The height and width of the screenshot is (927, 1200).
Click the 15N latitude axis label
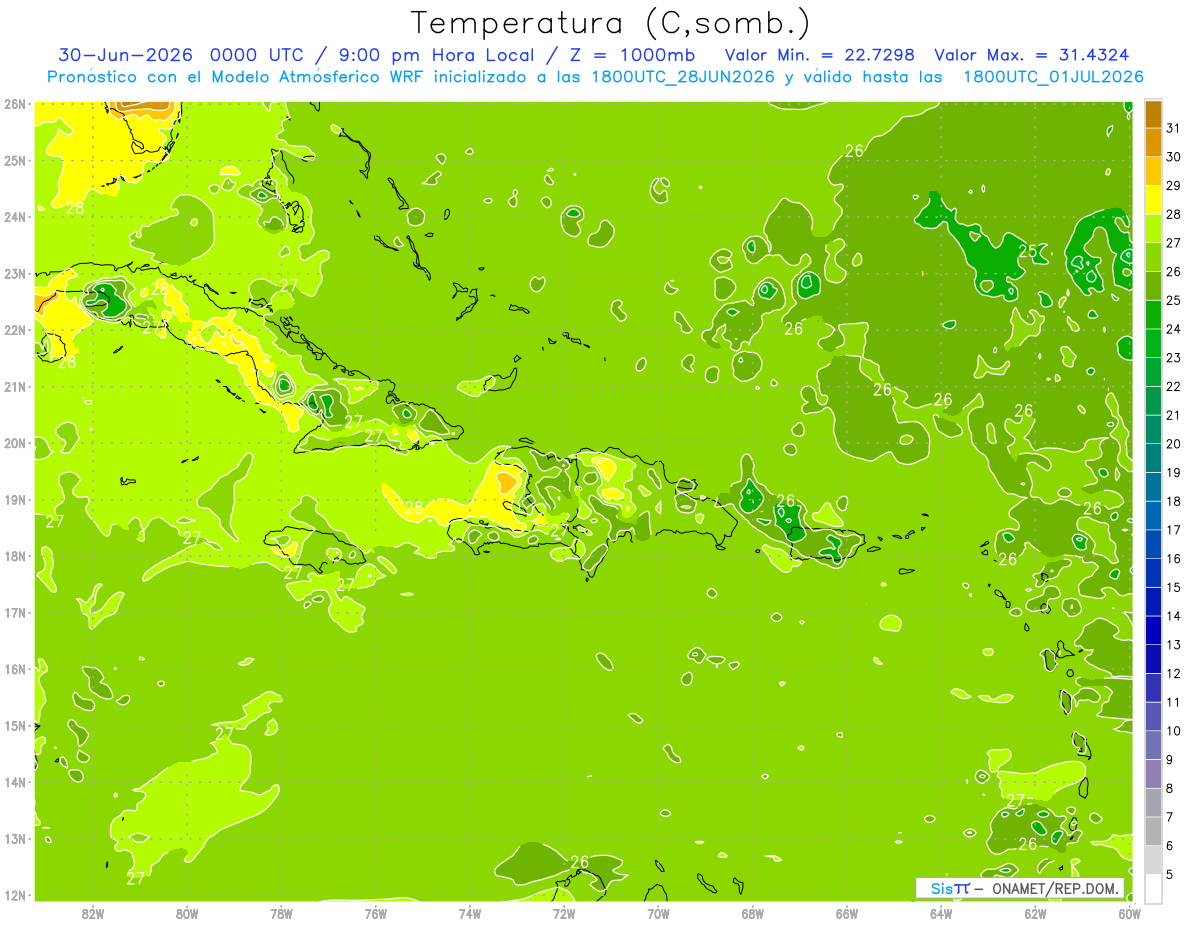tap(14, 726)
